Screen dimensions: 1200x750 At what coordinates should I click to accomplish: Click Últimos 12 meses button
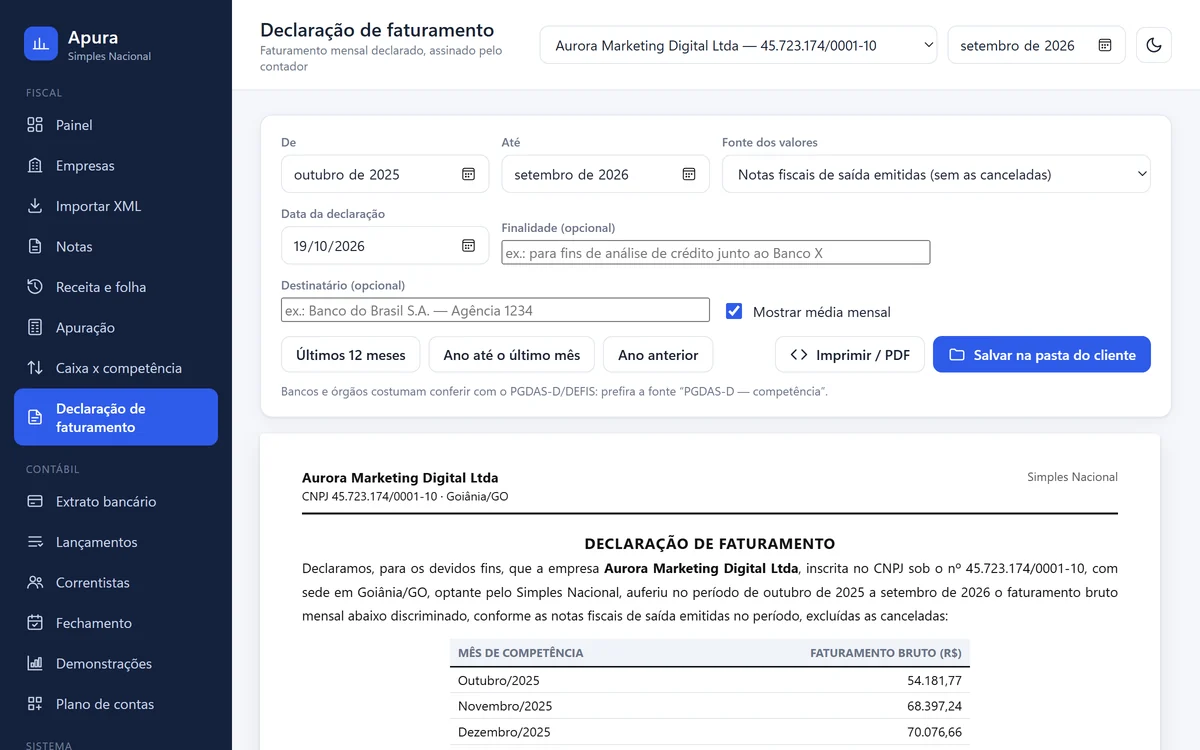pos(351,355)
